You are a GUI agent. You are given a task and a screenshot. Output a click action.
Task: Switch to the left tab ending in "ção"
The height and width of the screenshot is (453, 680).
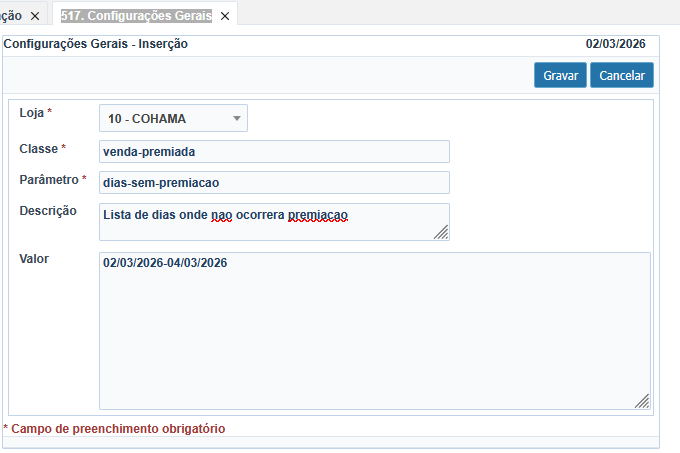click(x=11, y=17)
